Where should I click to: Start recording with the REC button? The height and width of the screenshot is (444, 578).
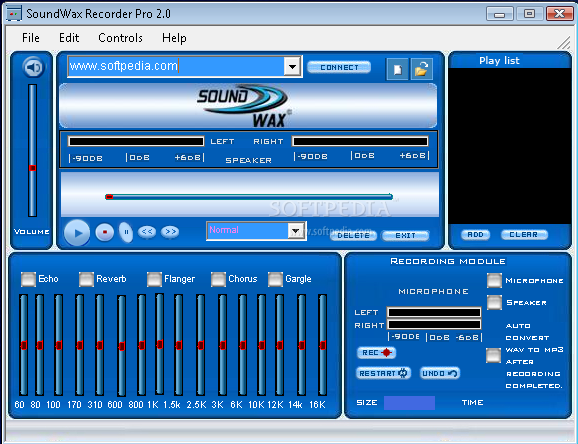376,353
